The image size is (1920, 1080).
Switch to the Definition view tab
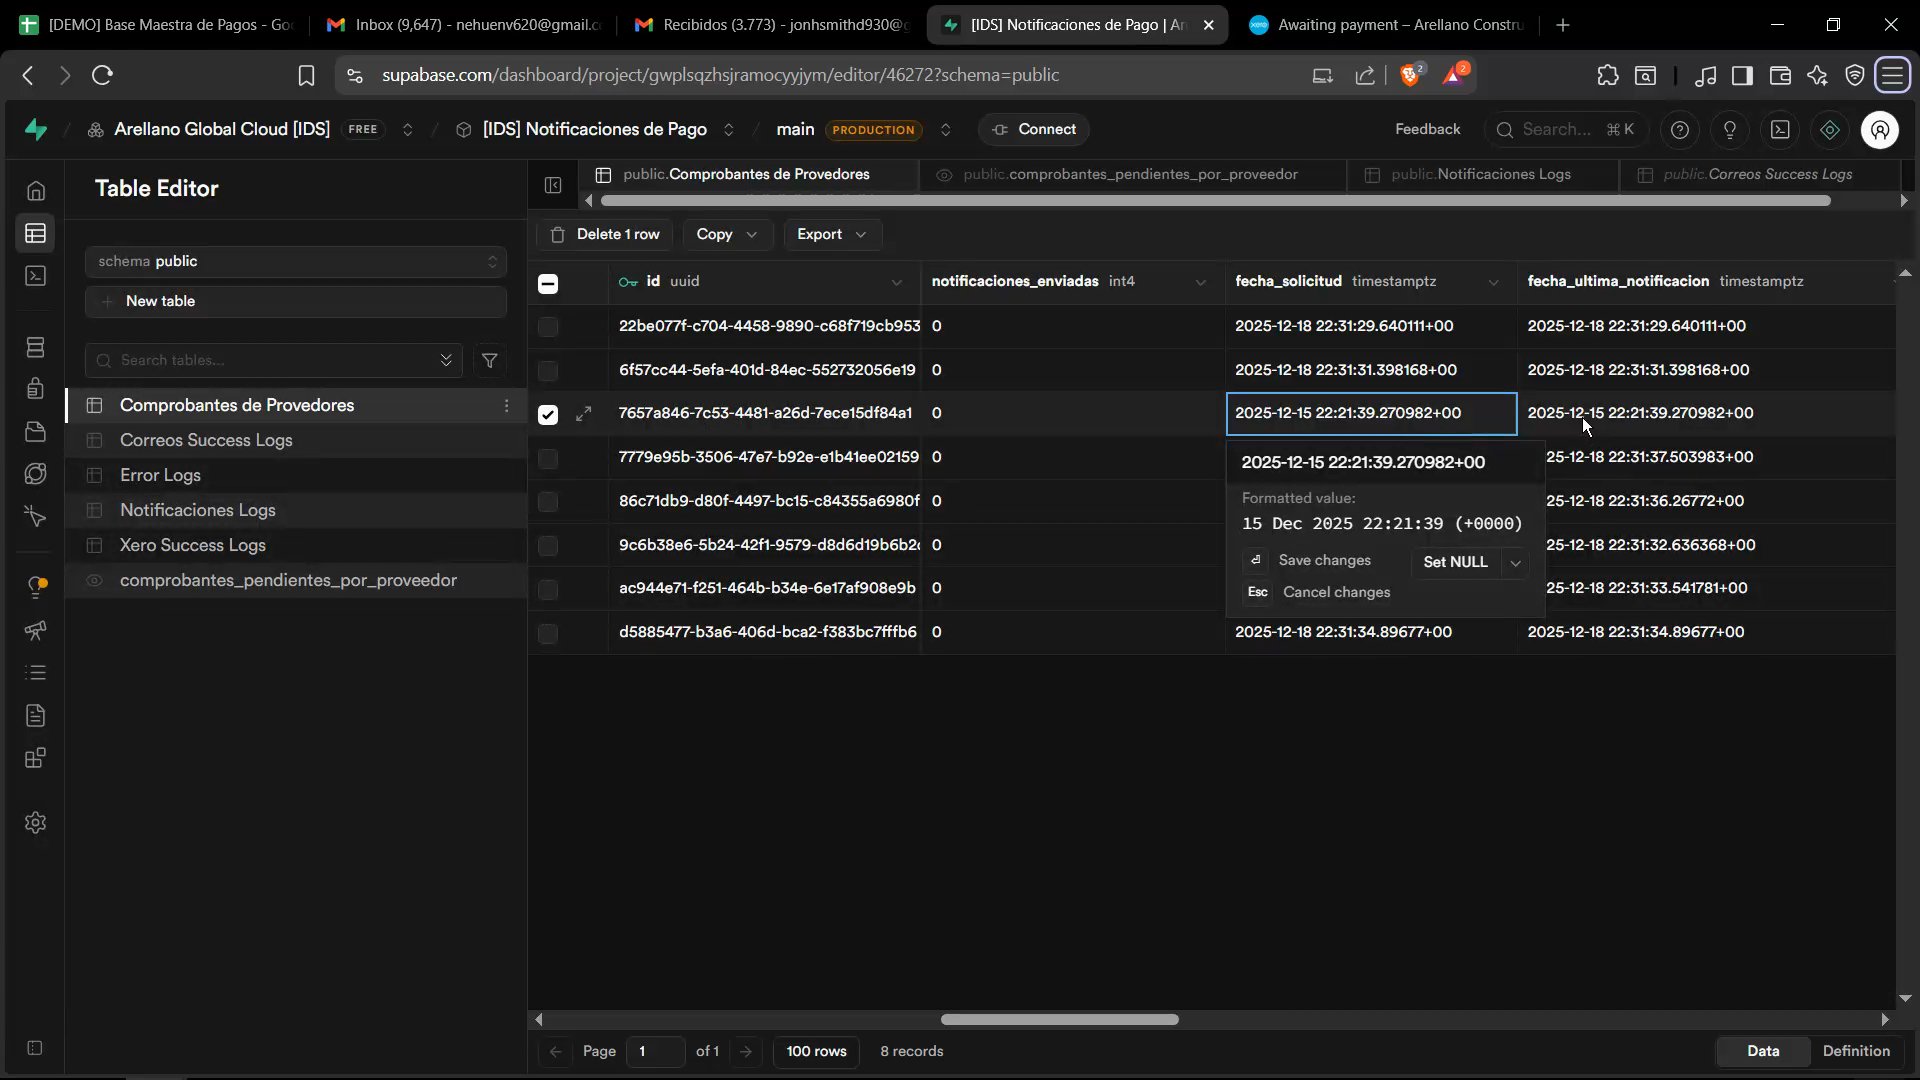(x=1855, y=1051)
